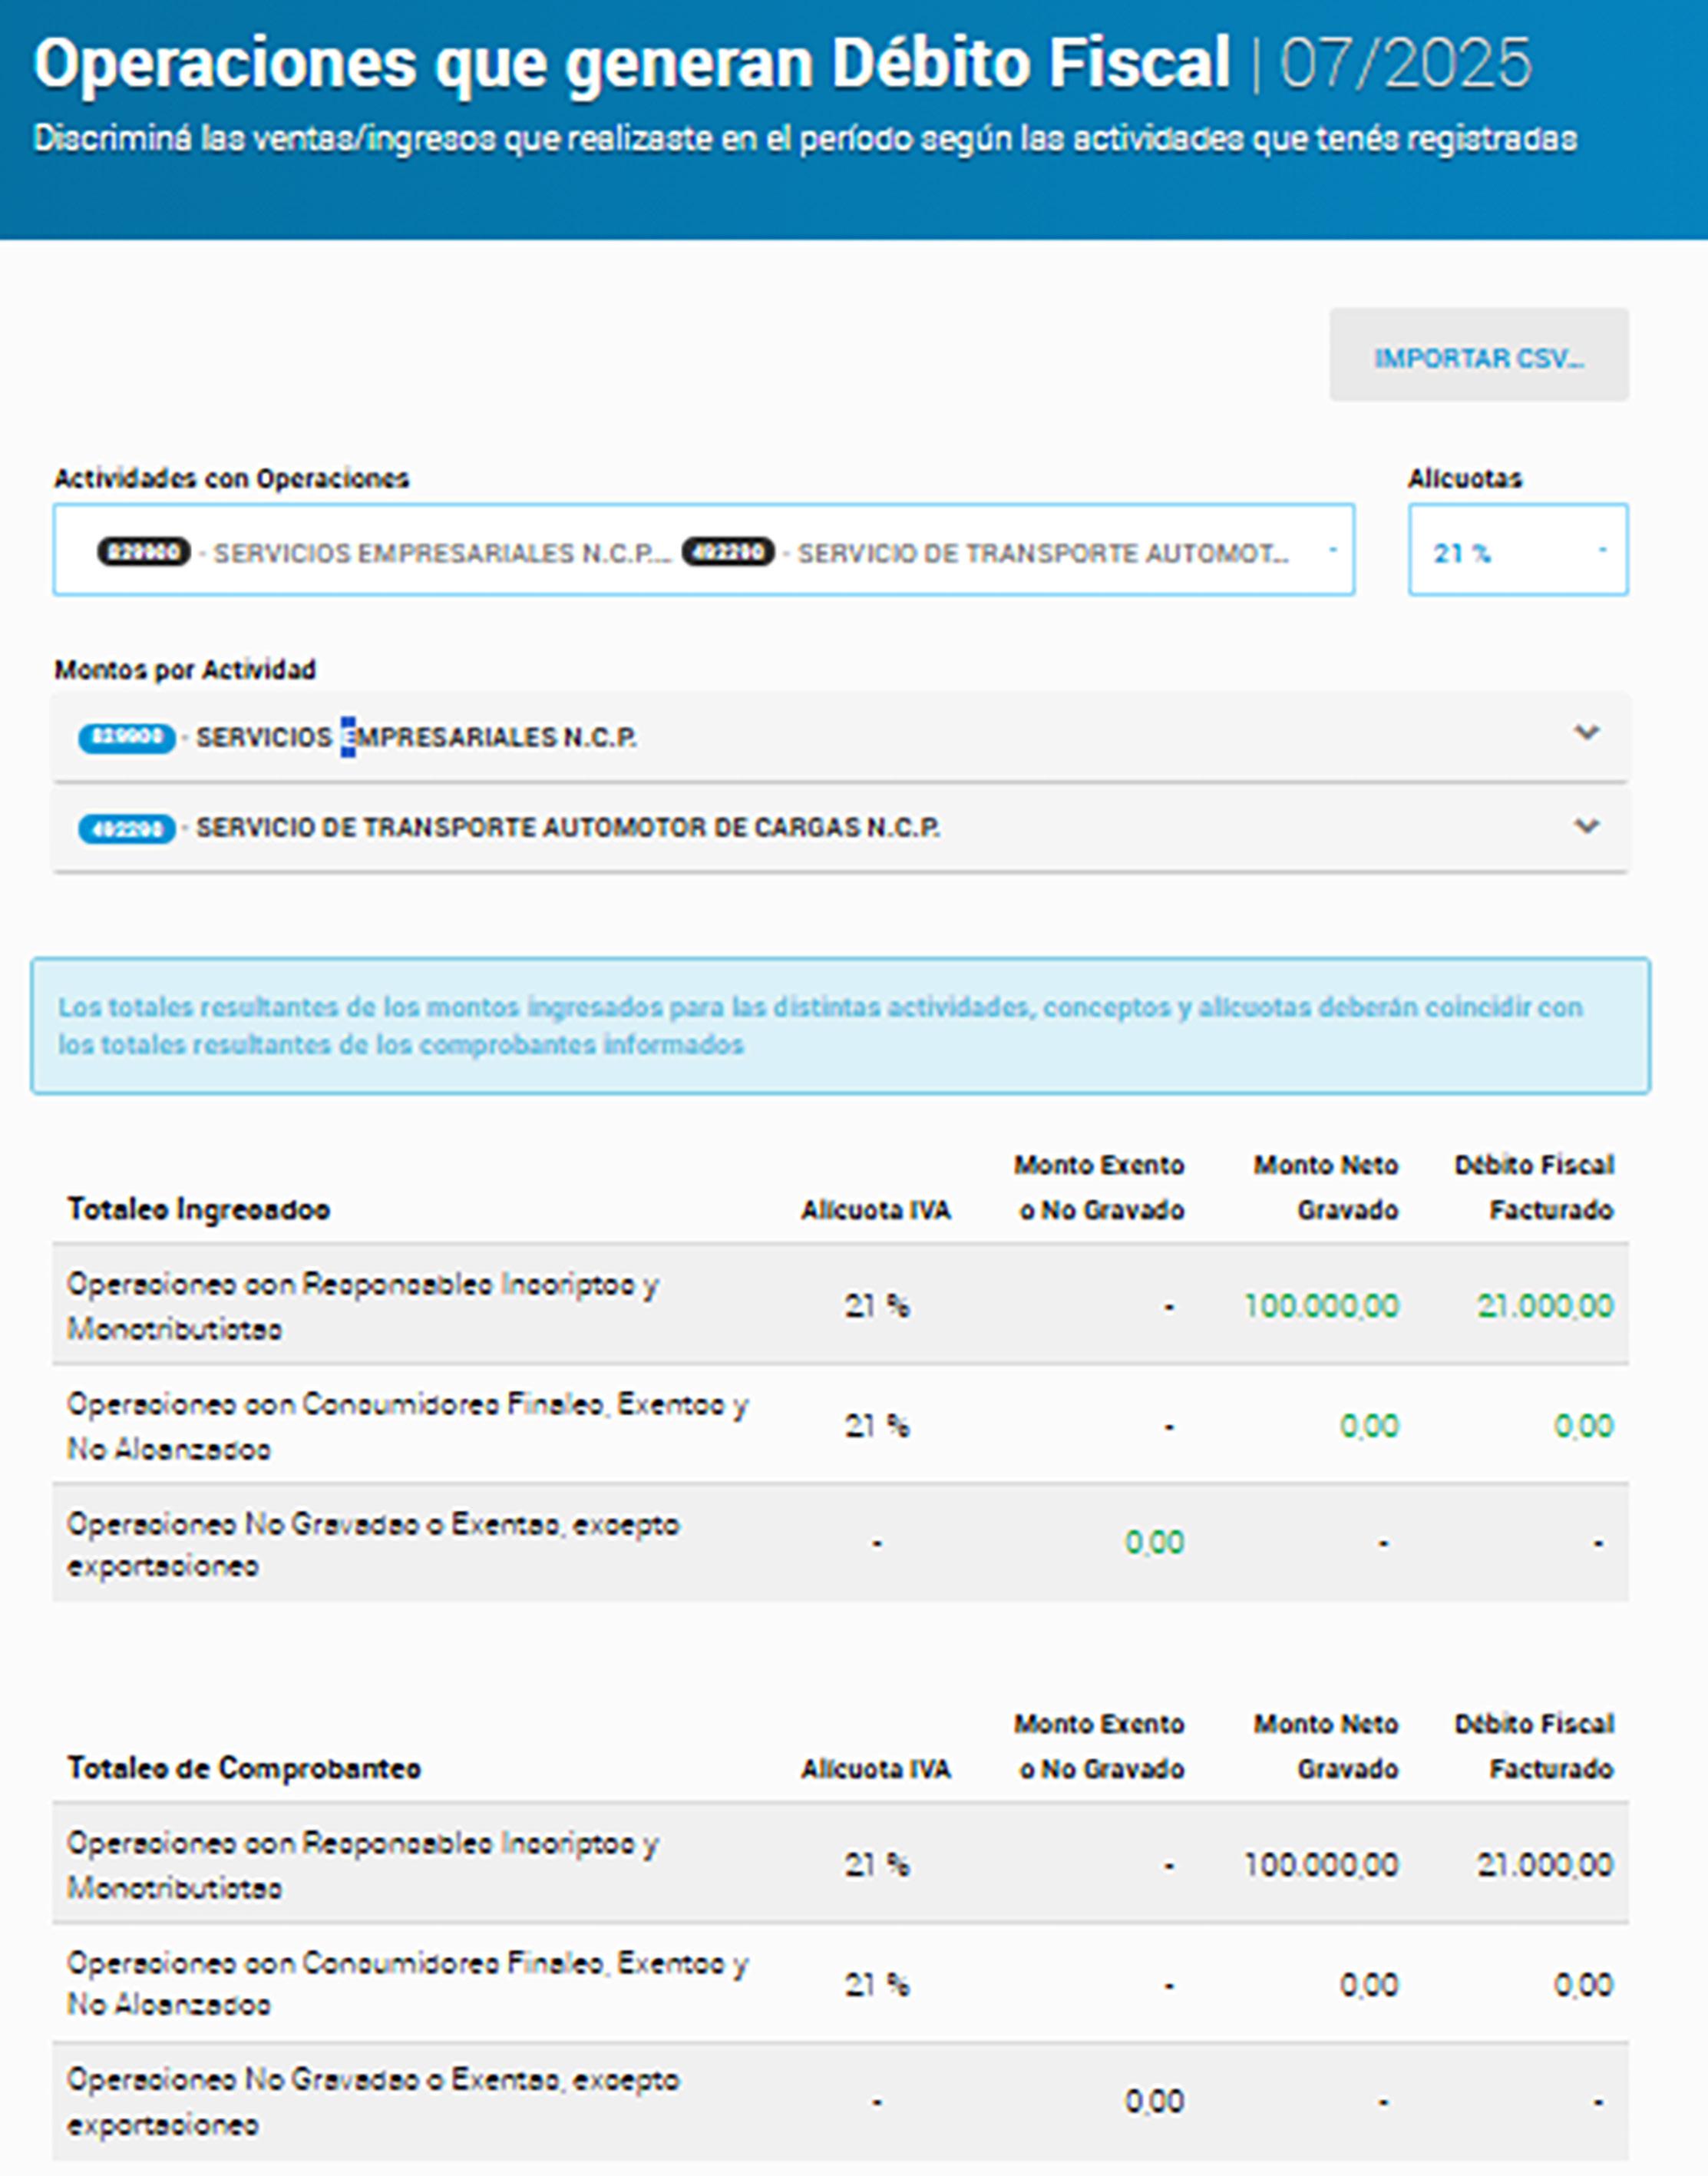
Task: Click green 100.000,00 in Totales Ingresados
Action: (x=1321, y=1305)
